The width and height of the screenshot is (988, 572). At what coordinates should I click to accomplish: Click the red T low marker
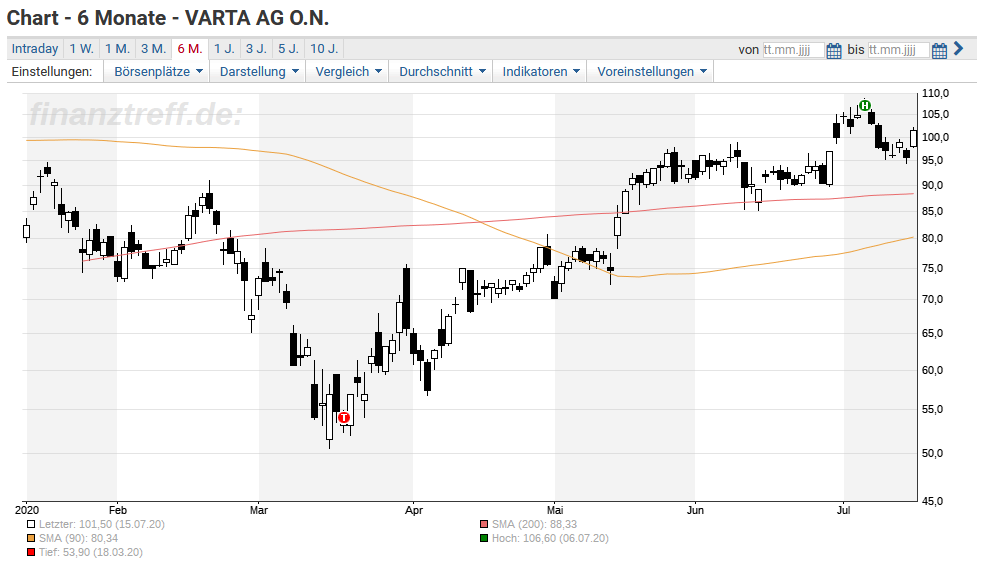pos(343,418)
